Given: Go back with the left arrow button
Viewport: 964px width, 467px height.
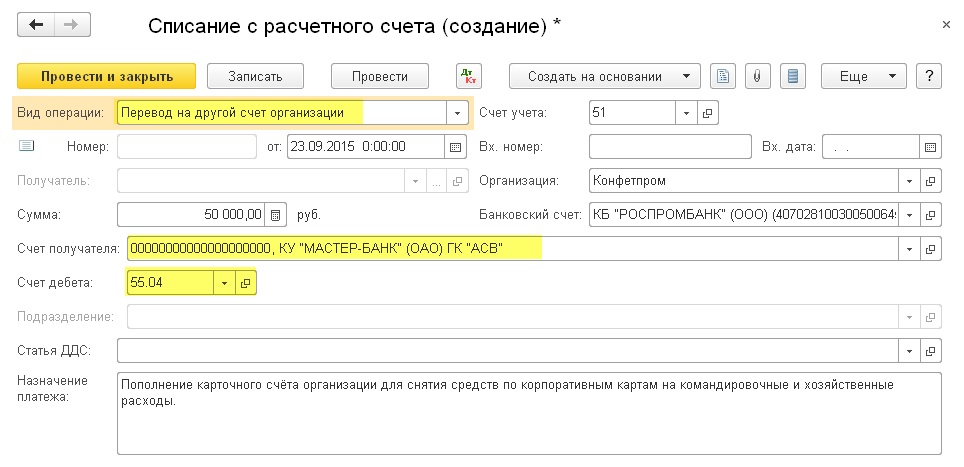Looking at the screenshot, I should (x=36, y=25).
